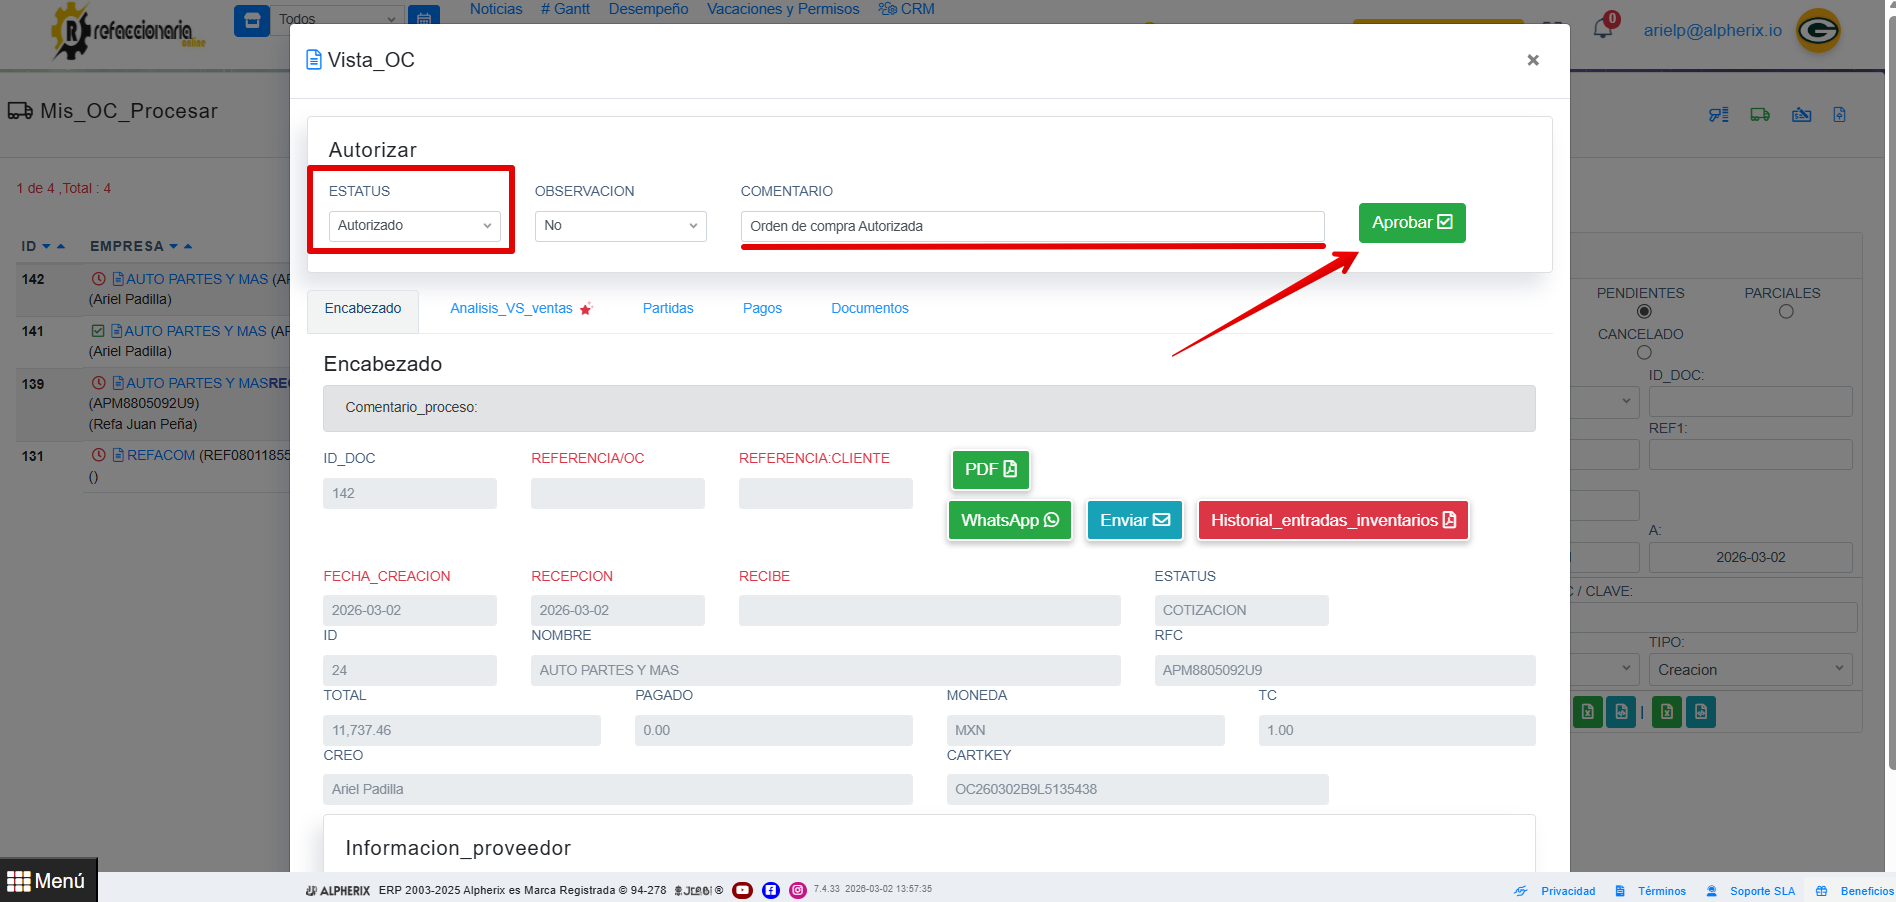
Task: Click the barcode scanner icon
Action: coord(1718,115)
